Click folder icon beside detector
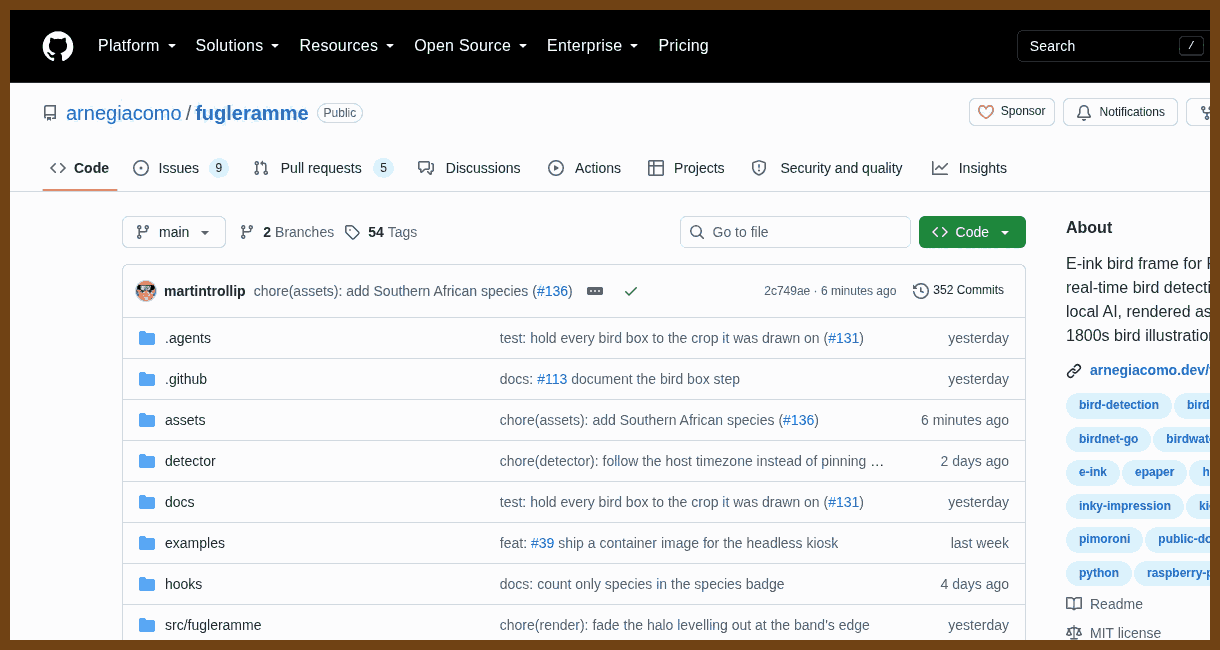This screenshot has height=650, width=1220. pos(147,461)
